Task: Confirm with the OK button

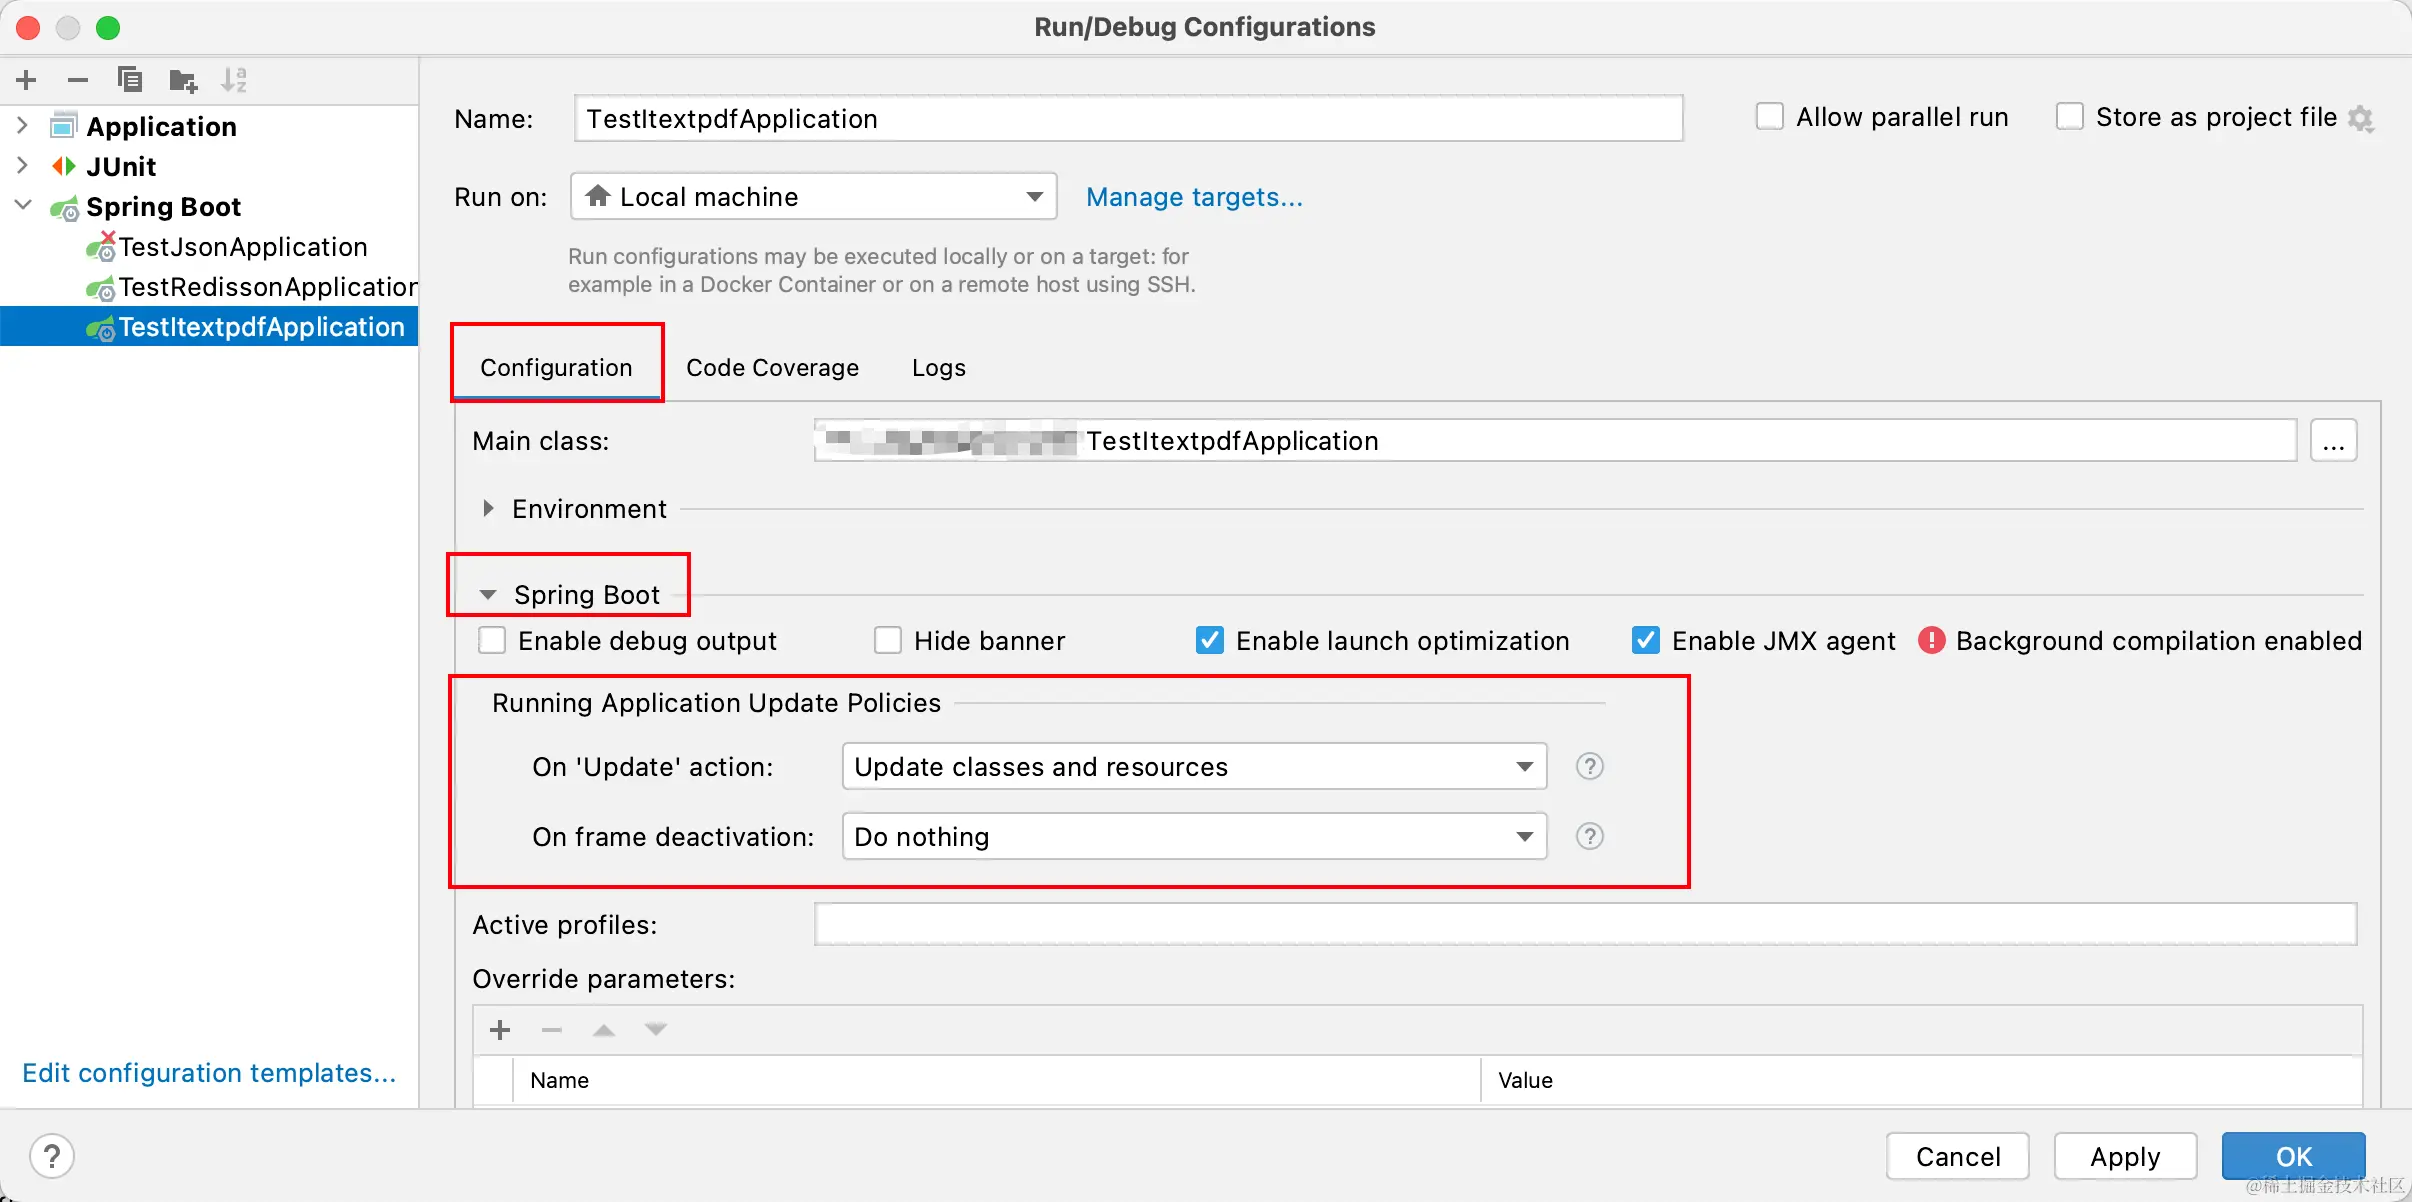Action: 2293,1157
